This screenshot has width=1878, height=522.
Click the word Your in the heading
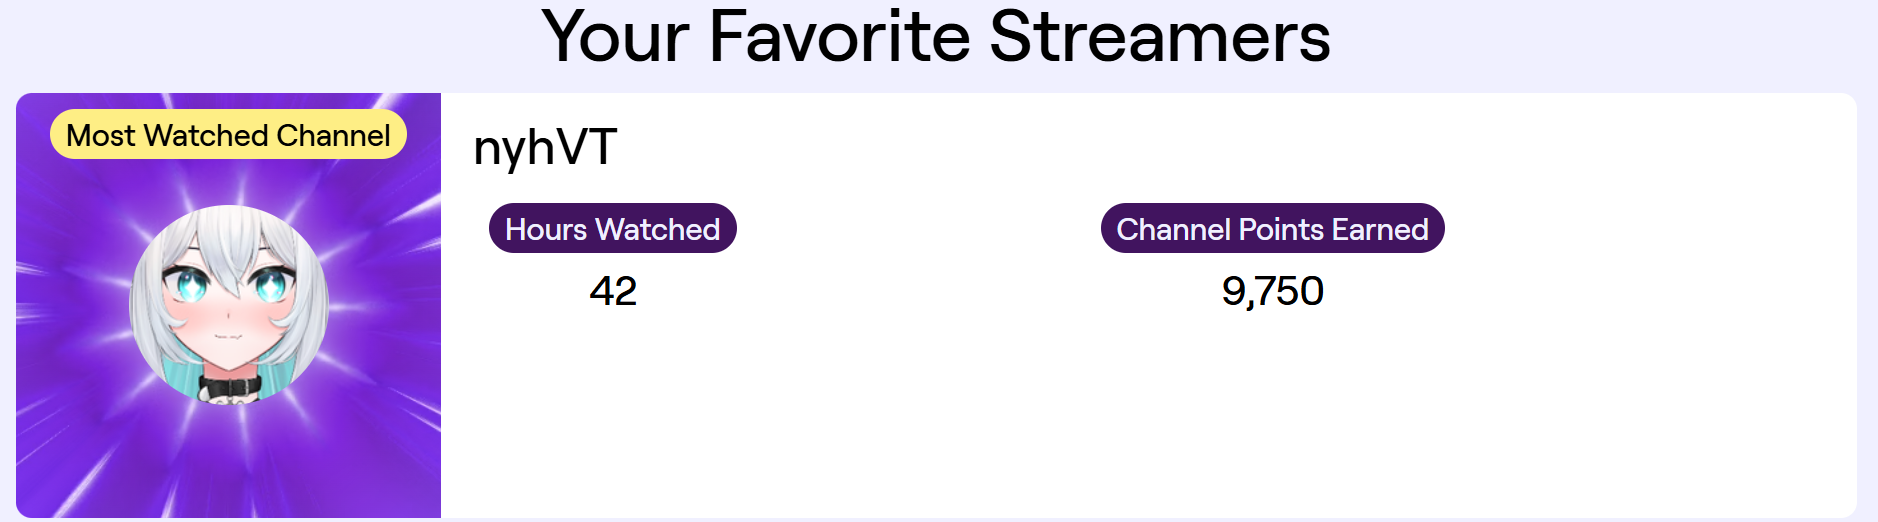[x=615, y=38]
